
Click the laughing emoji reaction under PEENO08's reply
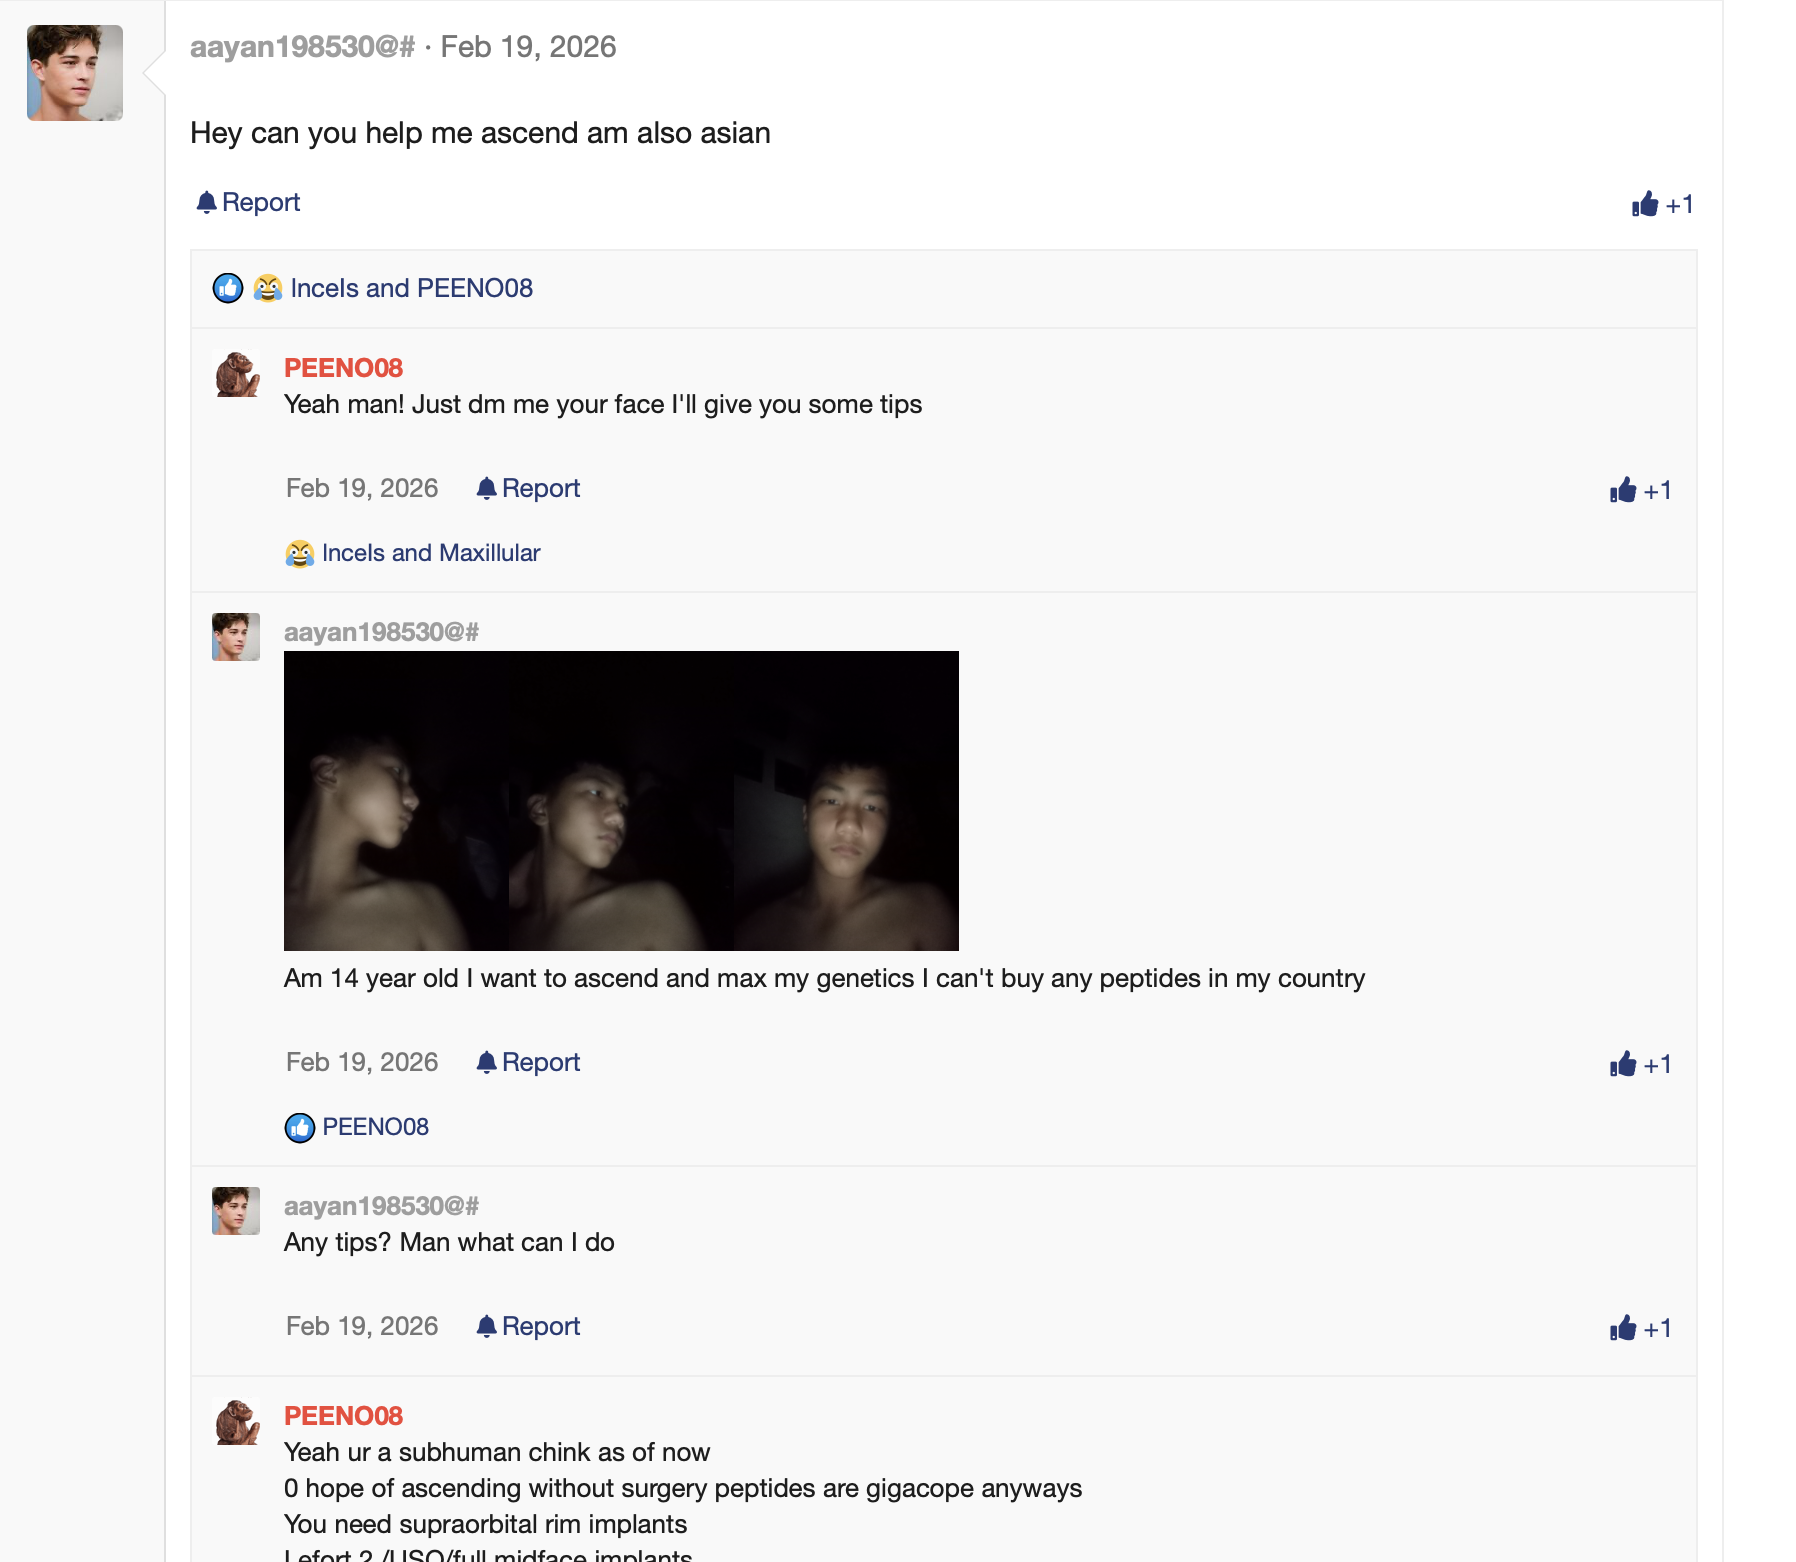tap(299, 553)
